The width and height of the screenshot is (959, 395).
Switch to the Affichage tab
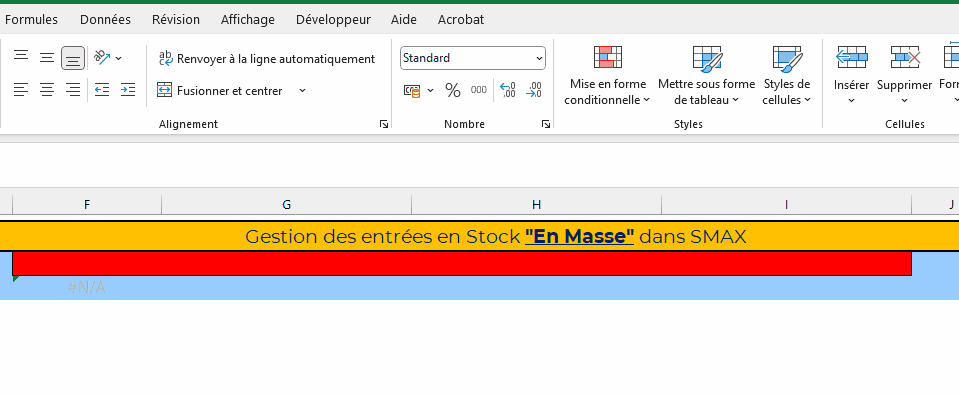point(248,20)
